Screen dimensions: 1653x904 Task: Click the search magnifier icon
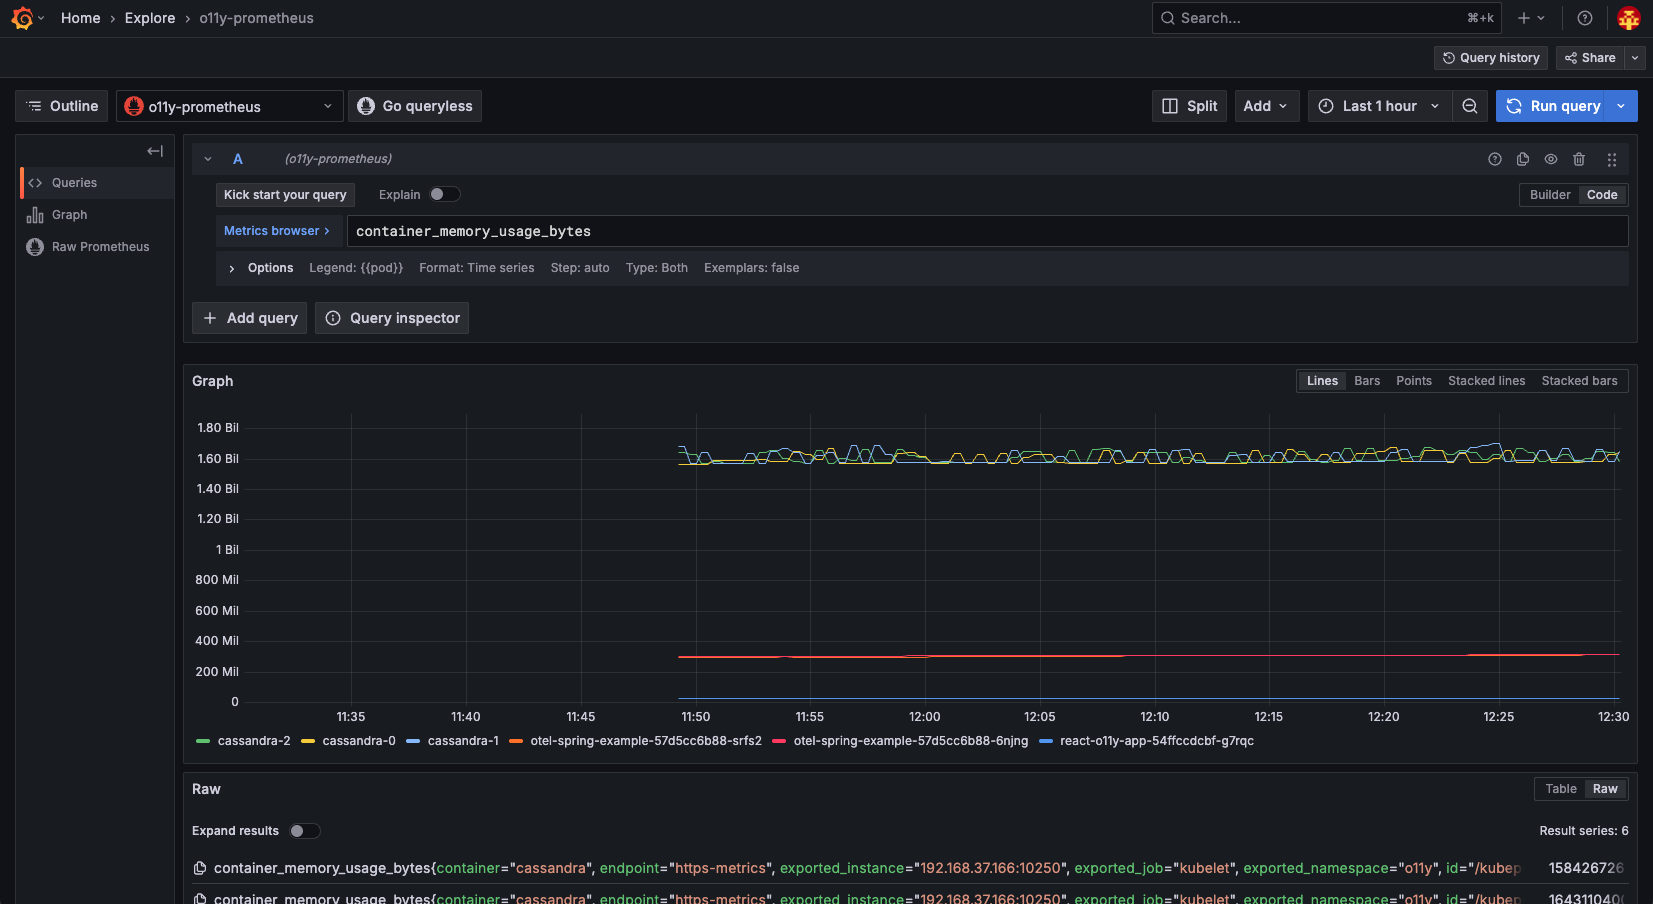click(1167, 18)
